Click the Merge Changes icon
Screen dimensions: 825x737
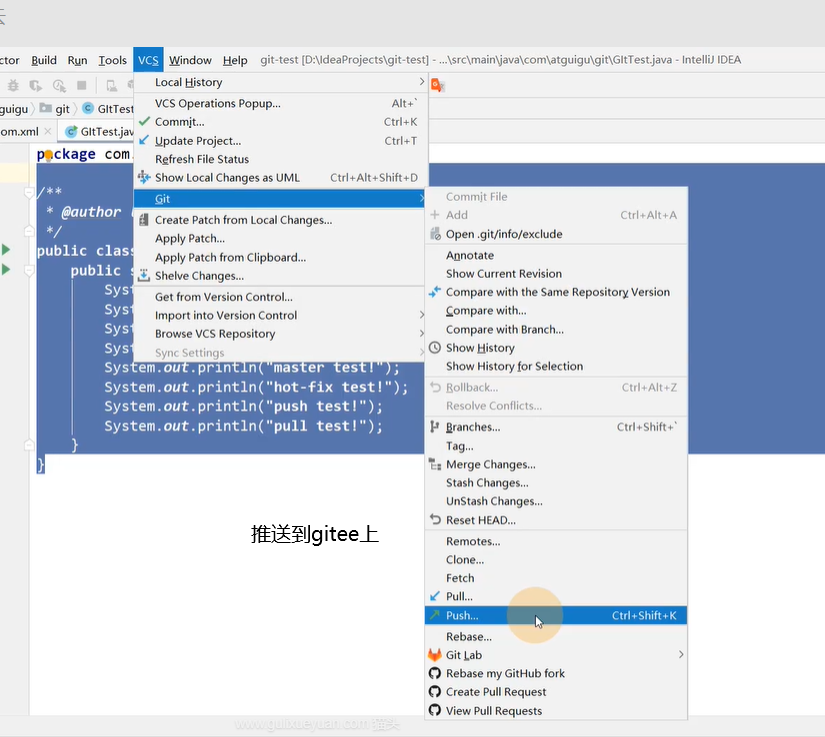coord(435,464)
